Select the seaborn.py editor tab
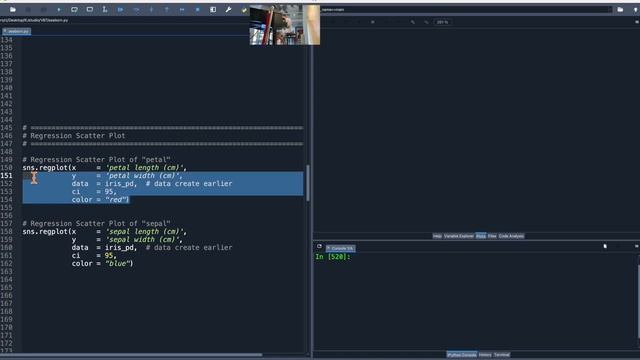This screenshot has width=640, height=360. coord(16,31)
